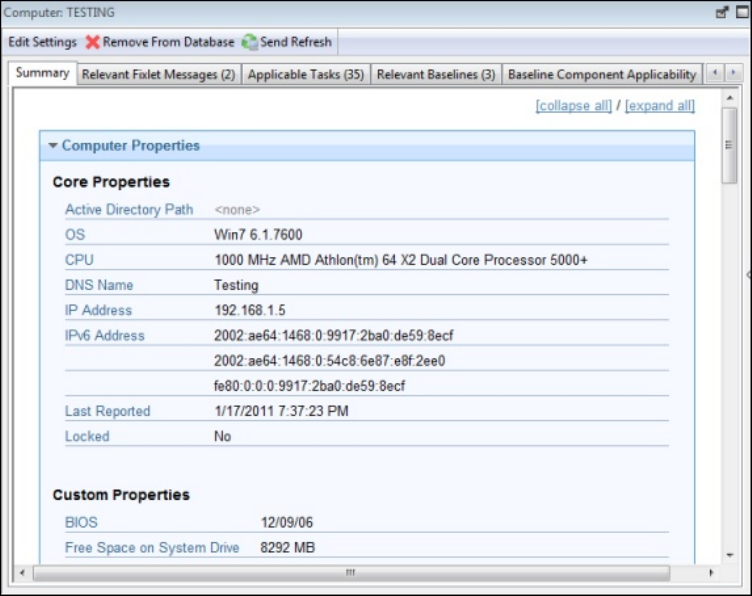Screen dimensions: 752x596
Task: Click the 1/17/2011 7:37:23 PM value
Action: pos(282,411)
